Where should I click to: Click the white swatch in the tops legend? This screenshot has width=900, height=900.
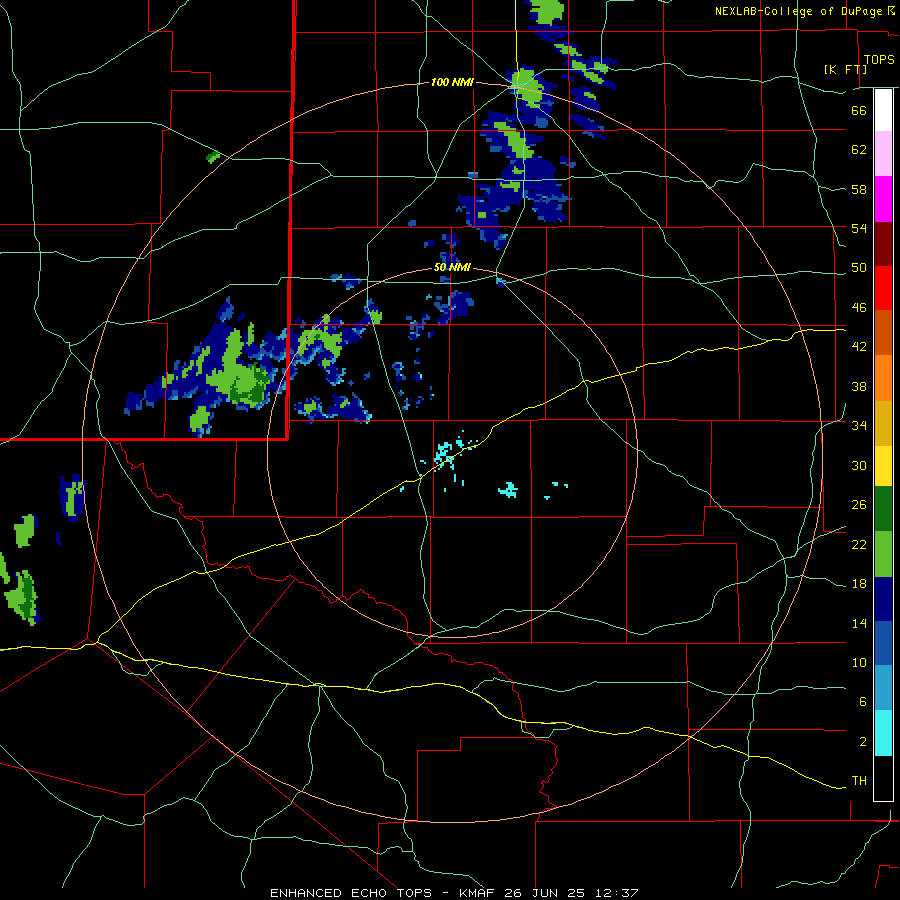point(883,110)
